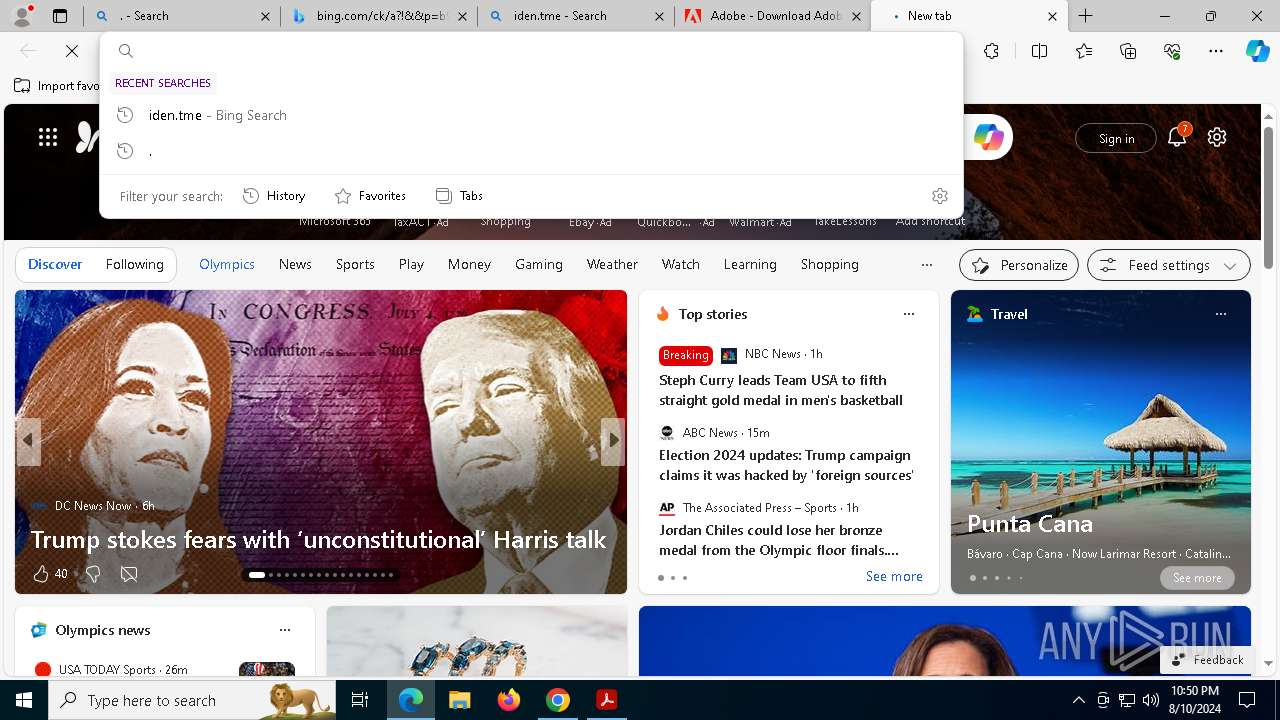Open comments on the Trump Harris story
Screen dimensions: 1280x720
pos(129,574)
